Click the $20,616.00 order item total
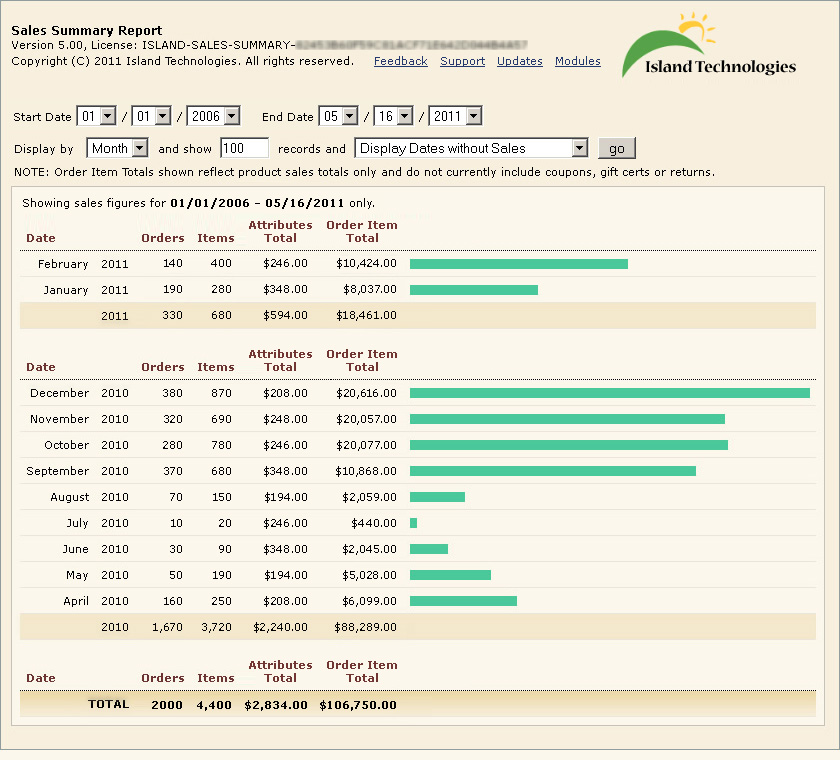Screen dimensions: 840x760 (x=366, y=393)
